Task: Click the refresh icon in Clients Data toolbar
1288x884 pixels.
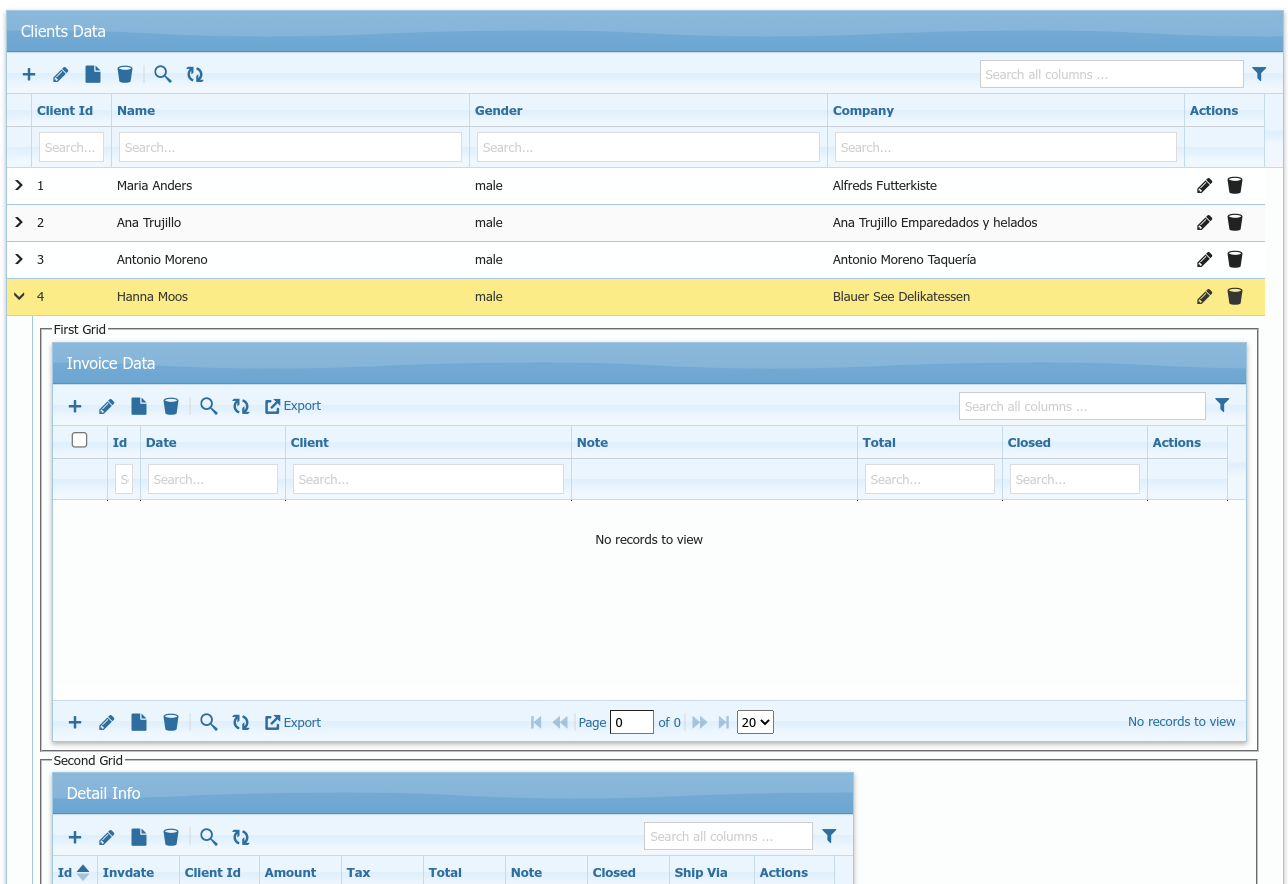Action: 195,74
